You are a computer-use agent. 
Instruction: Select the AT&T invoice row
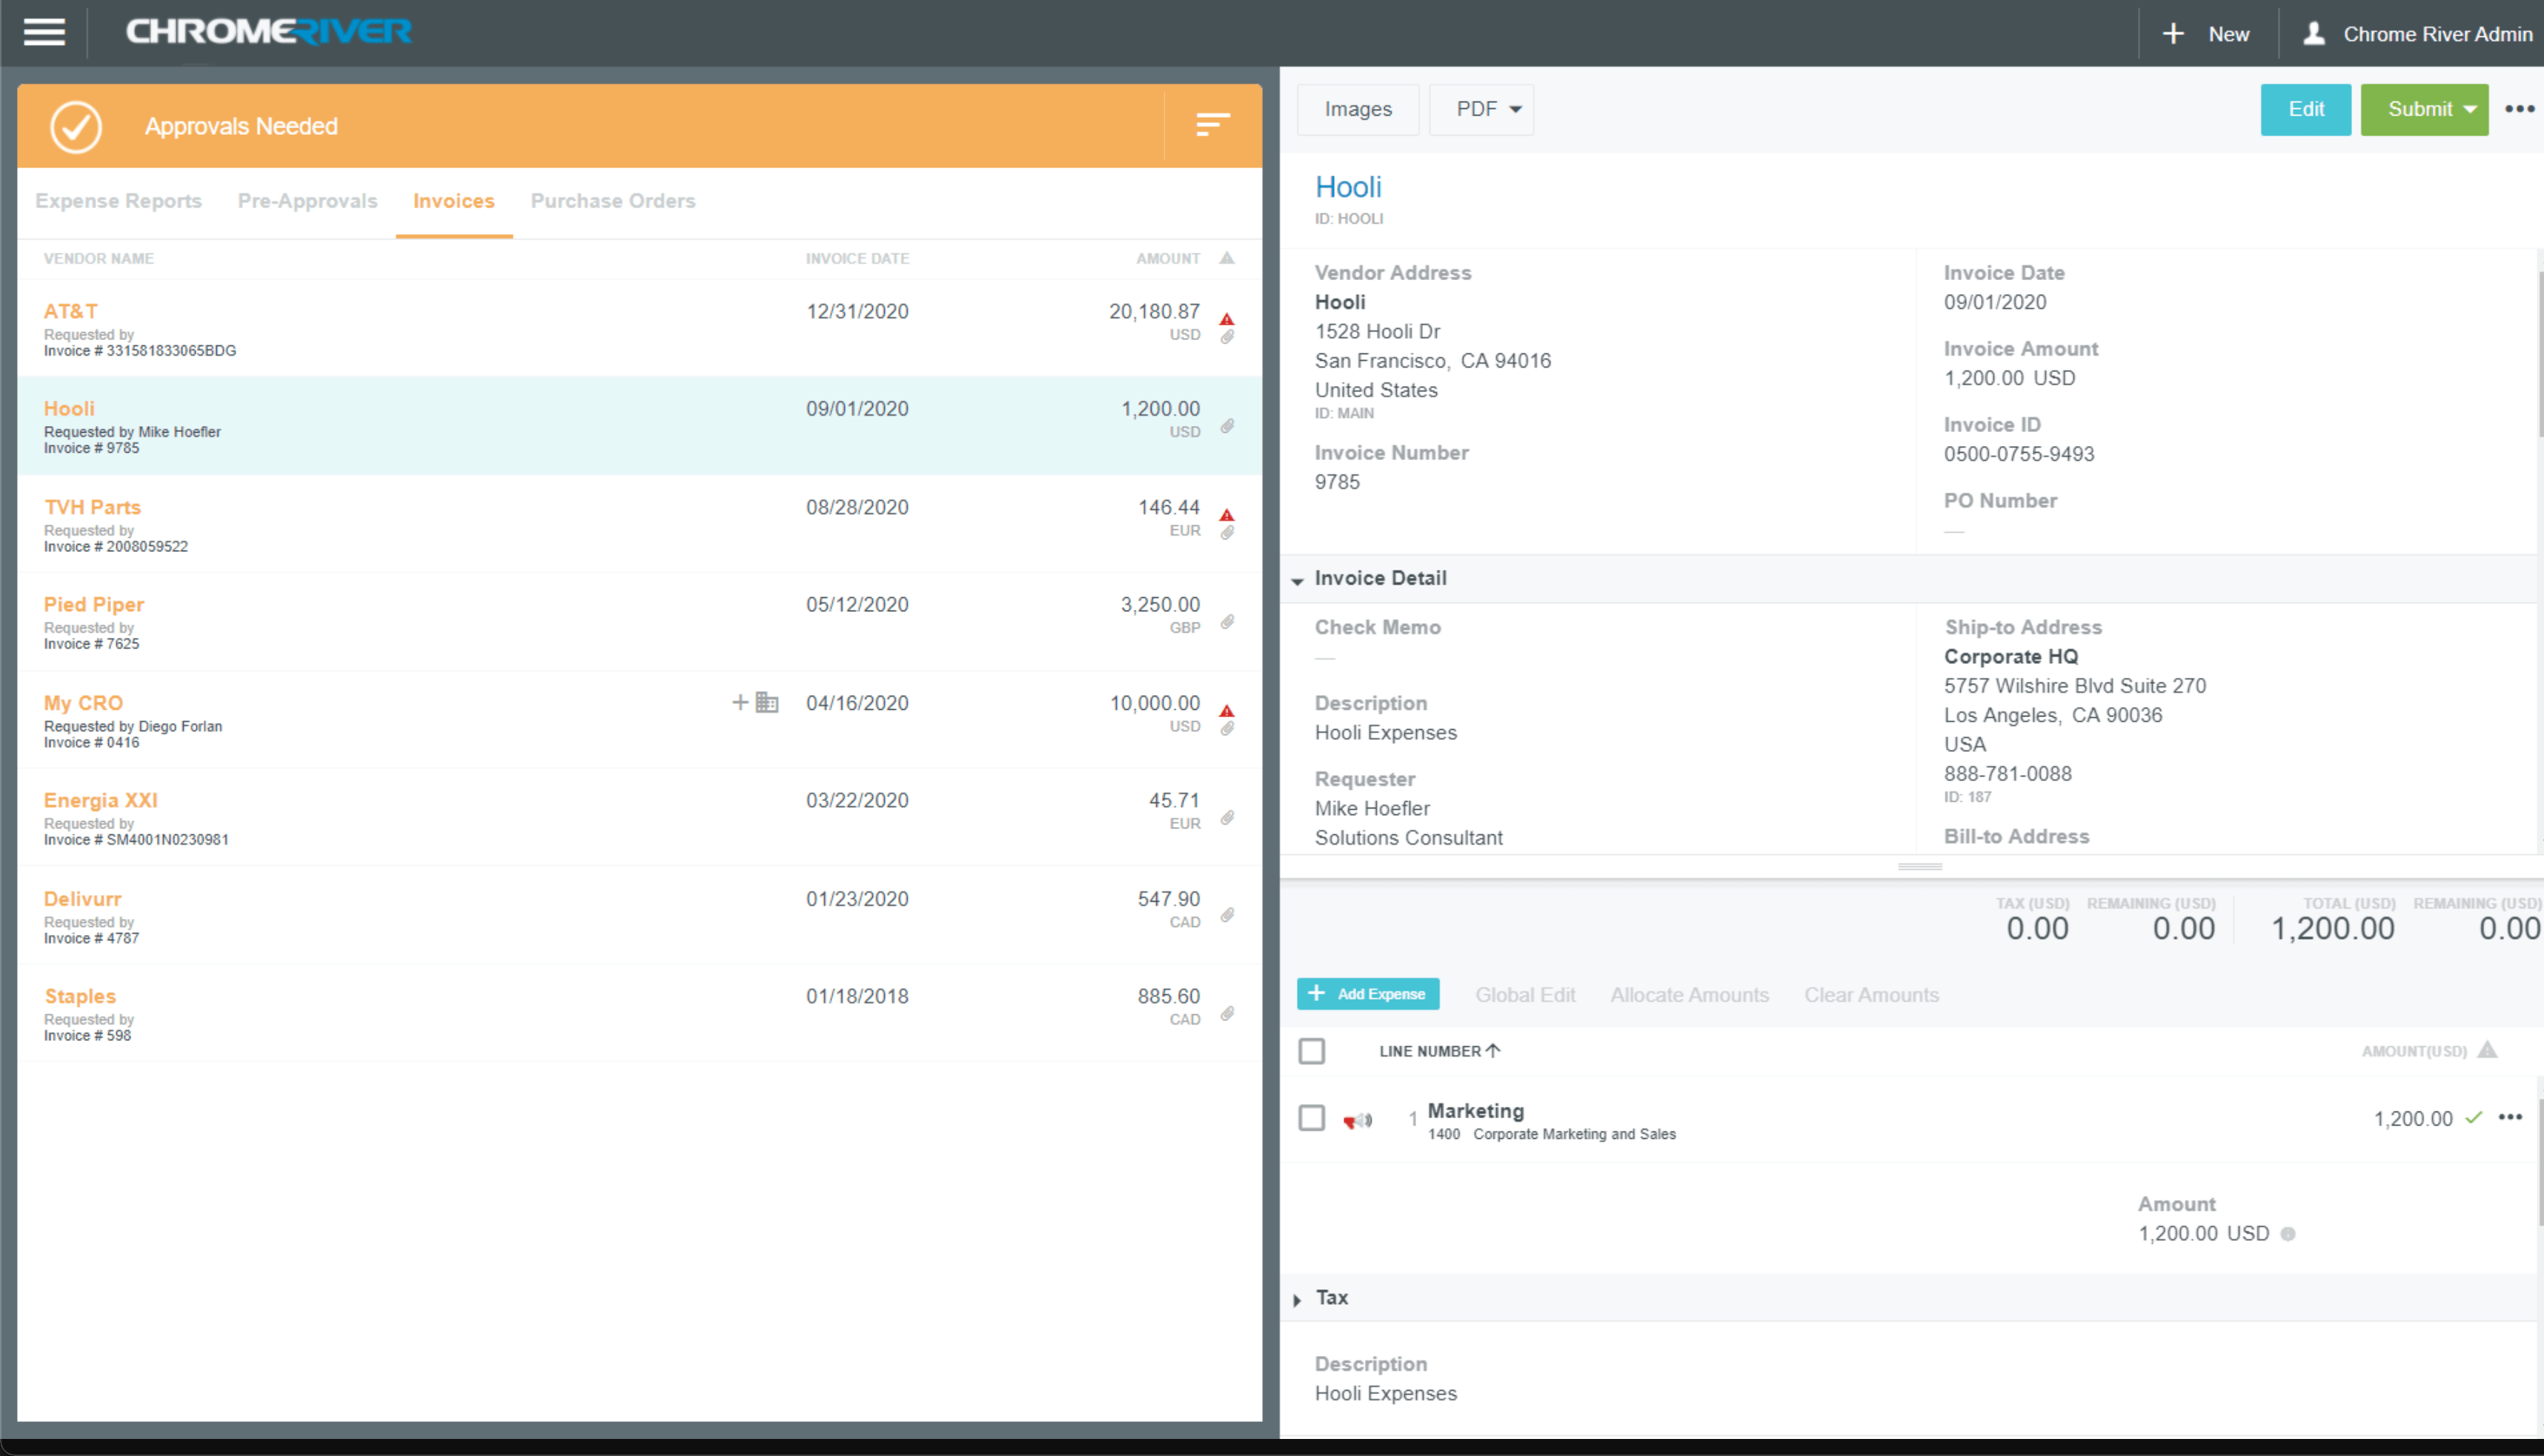pyautogui.click(x=639, y=328)
